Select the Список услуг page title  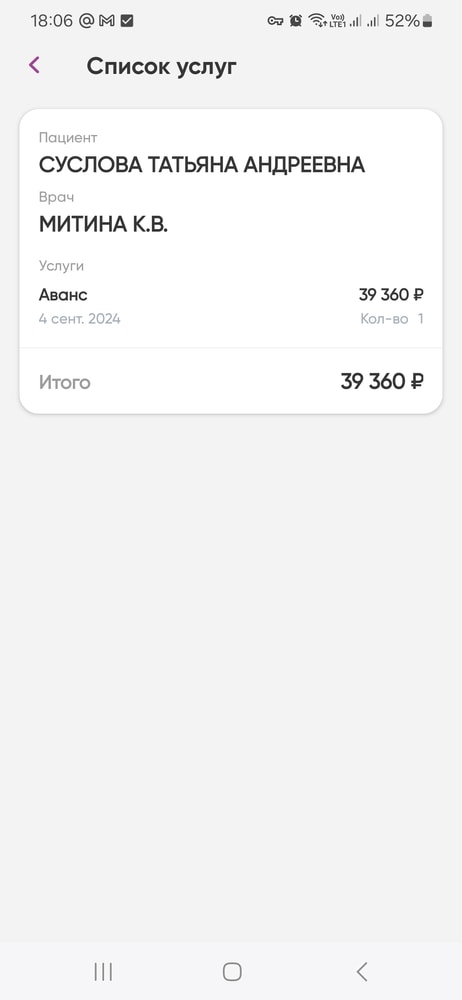[x=161, y=66]
